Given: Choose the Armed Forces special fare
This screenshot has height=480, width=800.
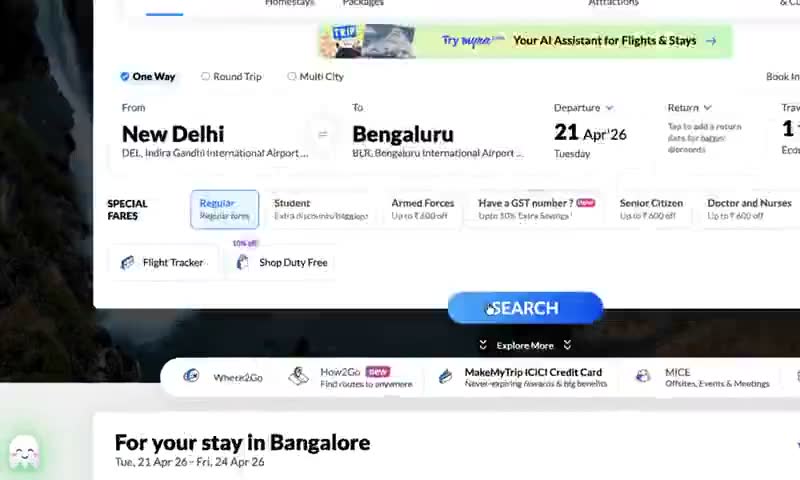Looking at the screenshot, I should (423, 209).
